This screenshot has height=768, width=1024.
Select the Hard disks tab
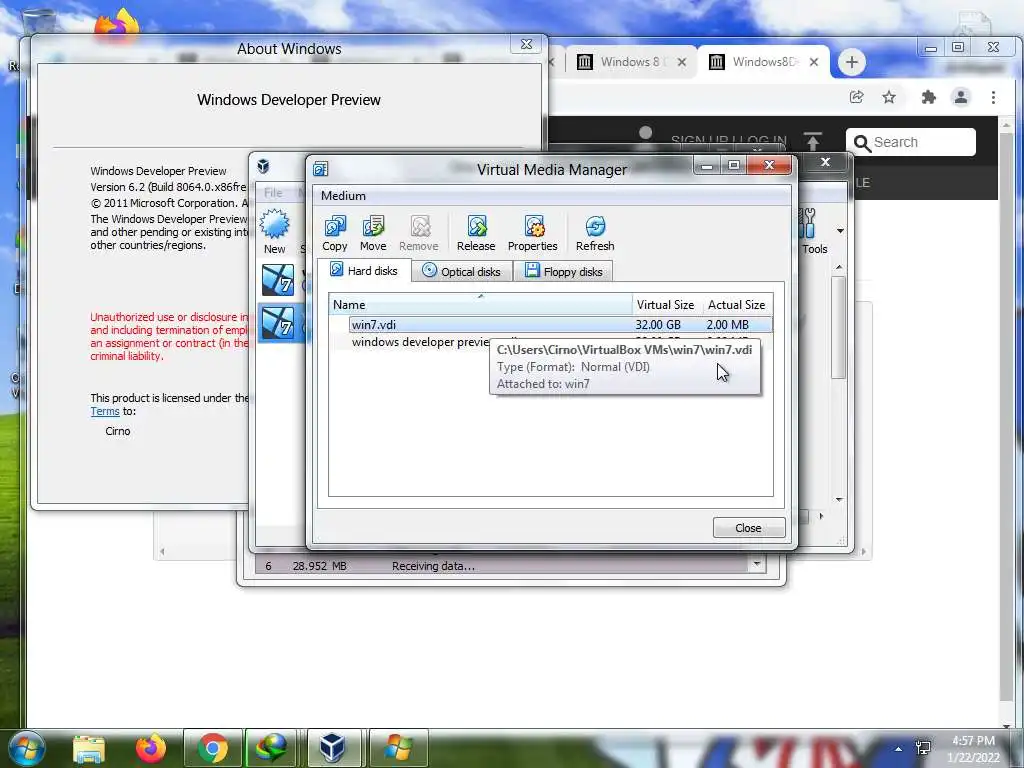pyautogui.click(x=364, y=270)
